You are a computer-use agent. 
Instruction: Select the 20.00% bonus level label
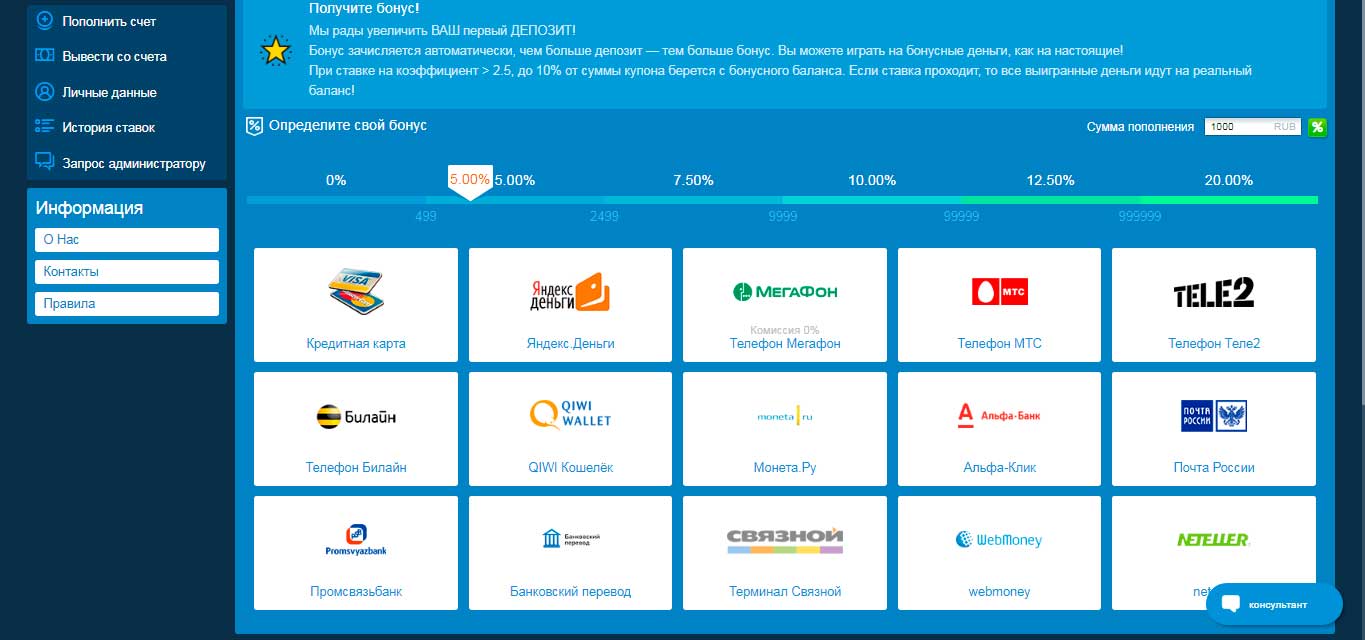(1229, 180)
